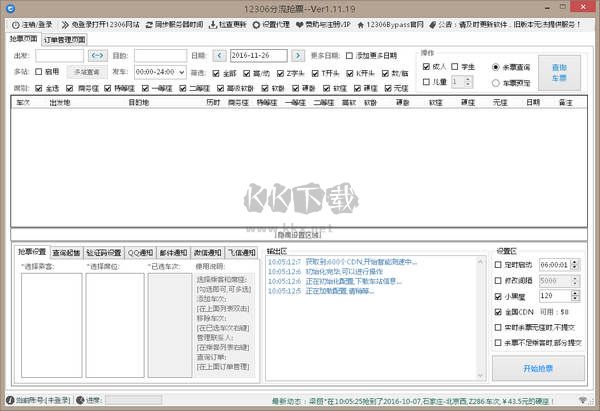Enable 余票不足乘客时部分提交 checkbox
600x411 pixels.
tap(498, 342)
